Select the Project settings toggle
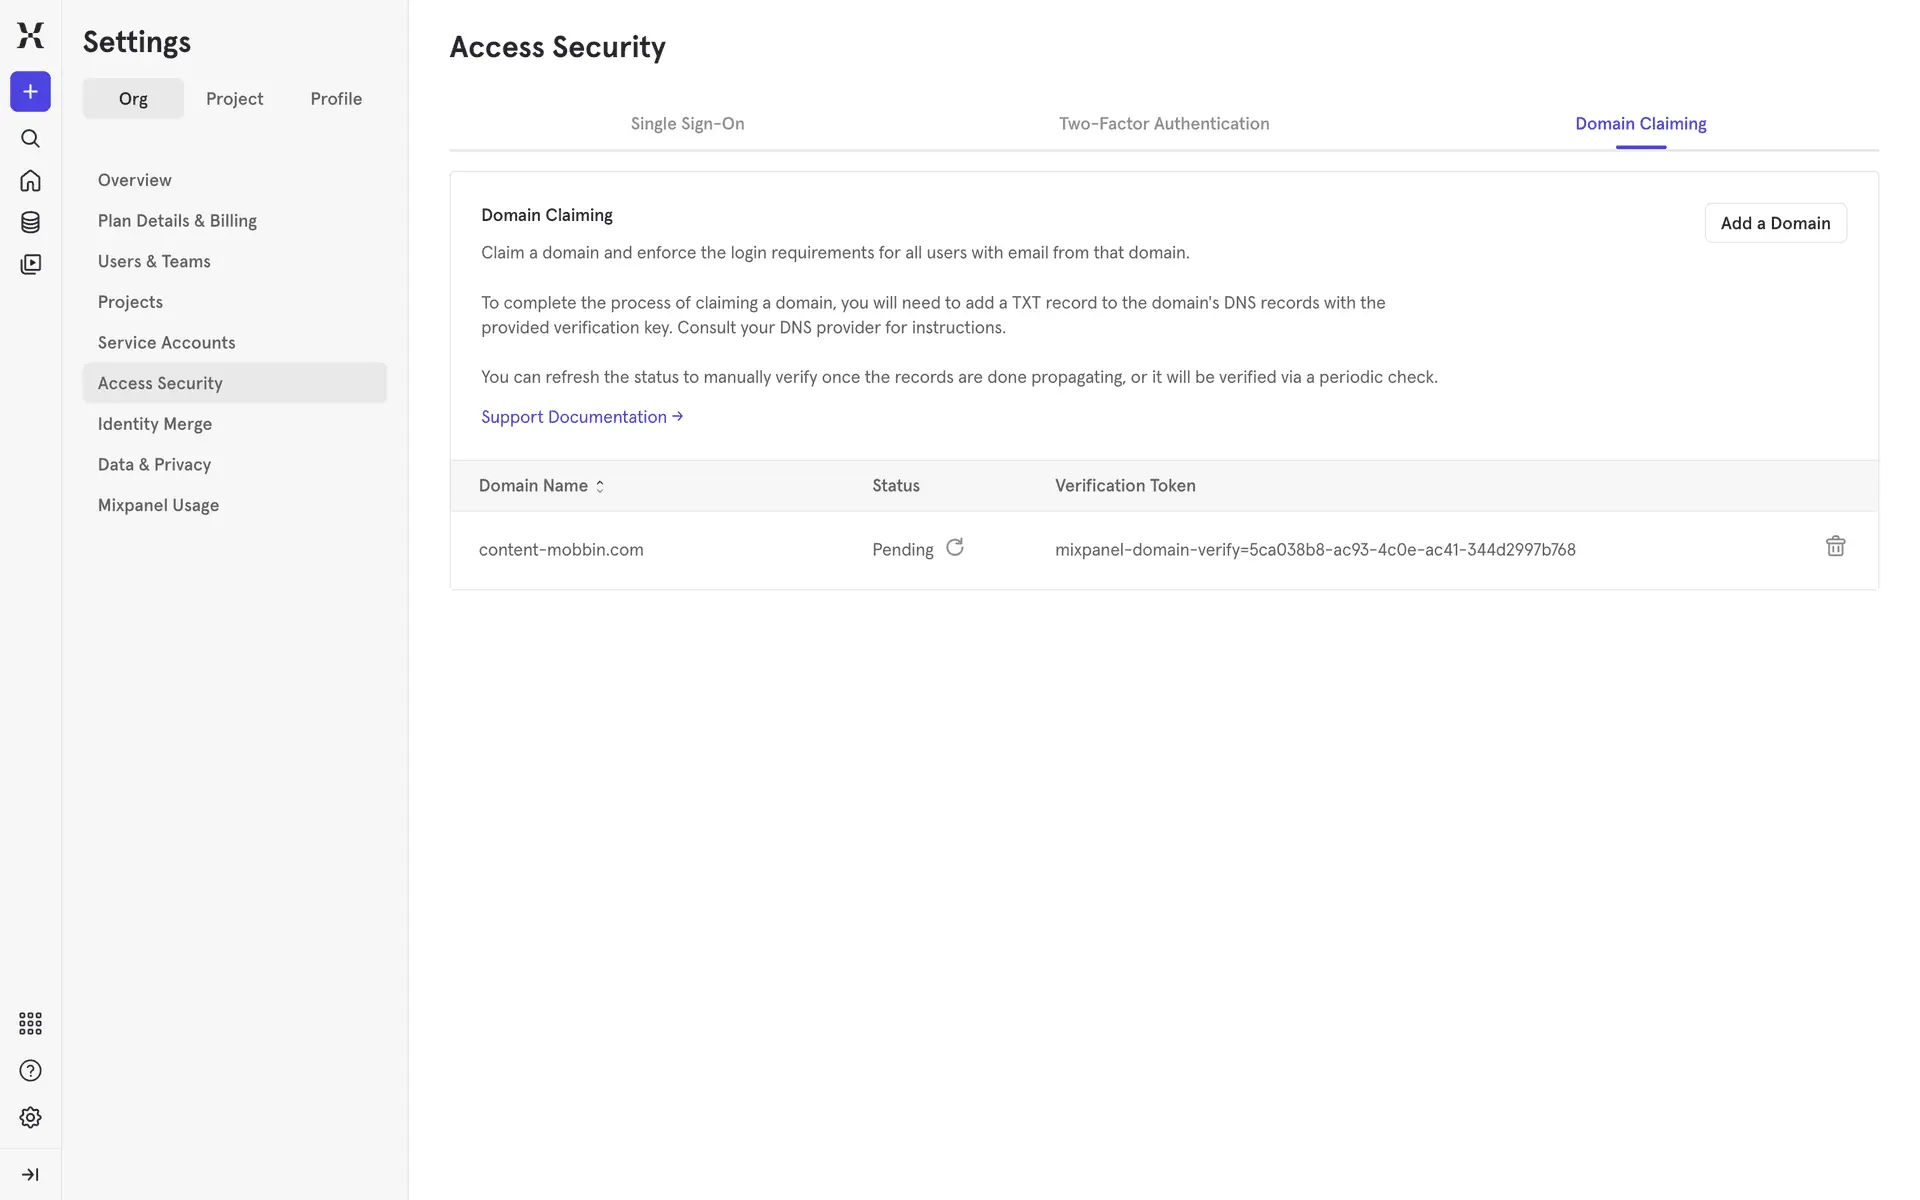This screenshot has height=1200, width=1920. point(234,99)
